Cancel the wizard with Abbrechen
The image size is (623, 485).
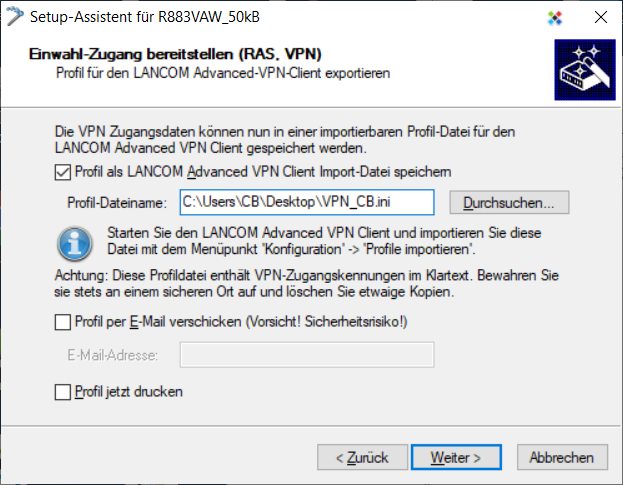pos(562,457)
